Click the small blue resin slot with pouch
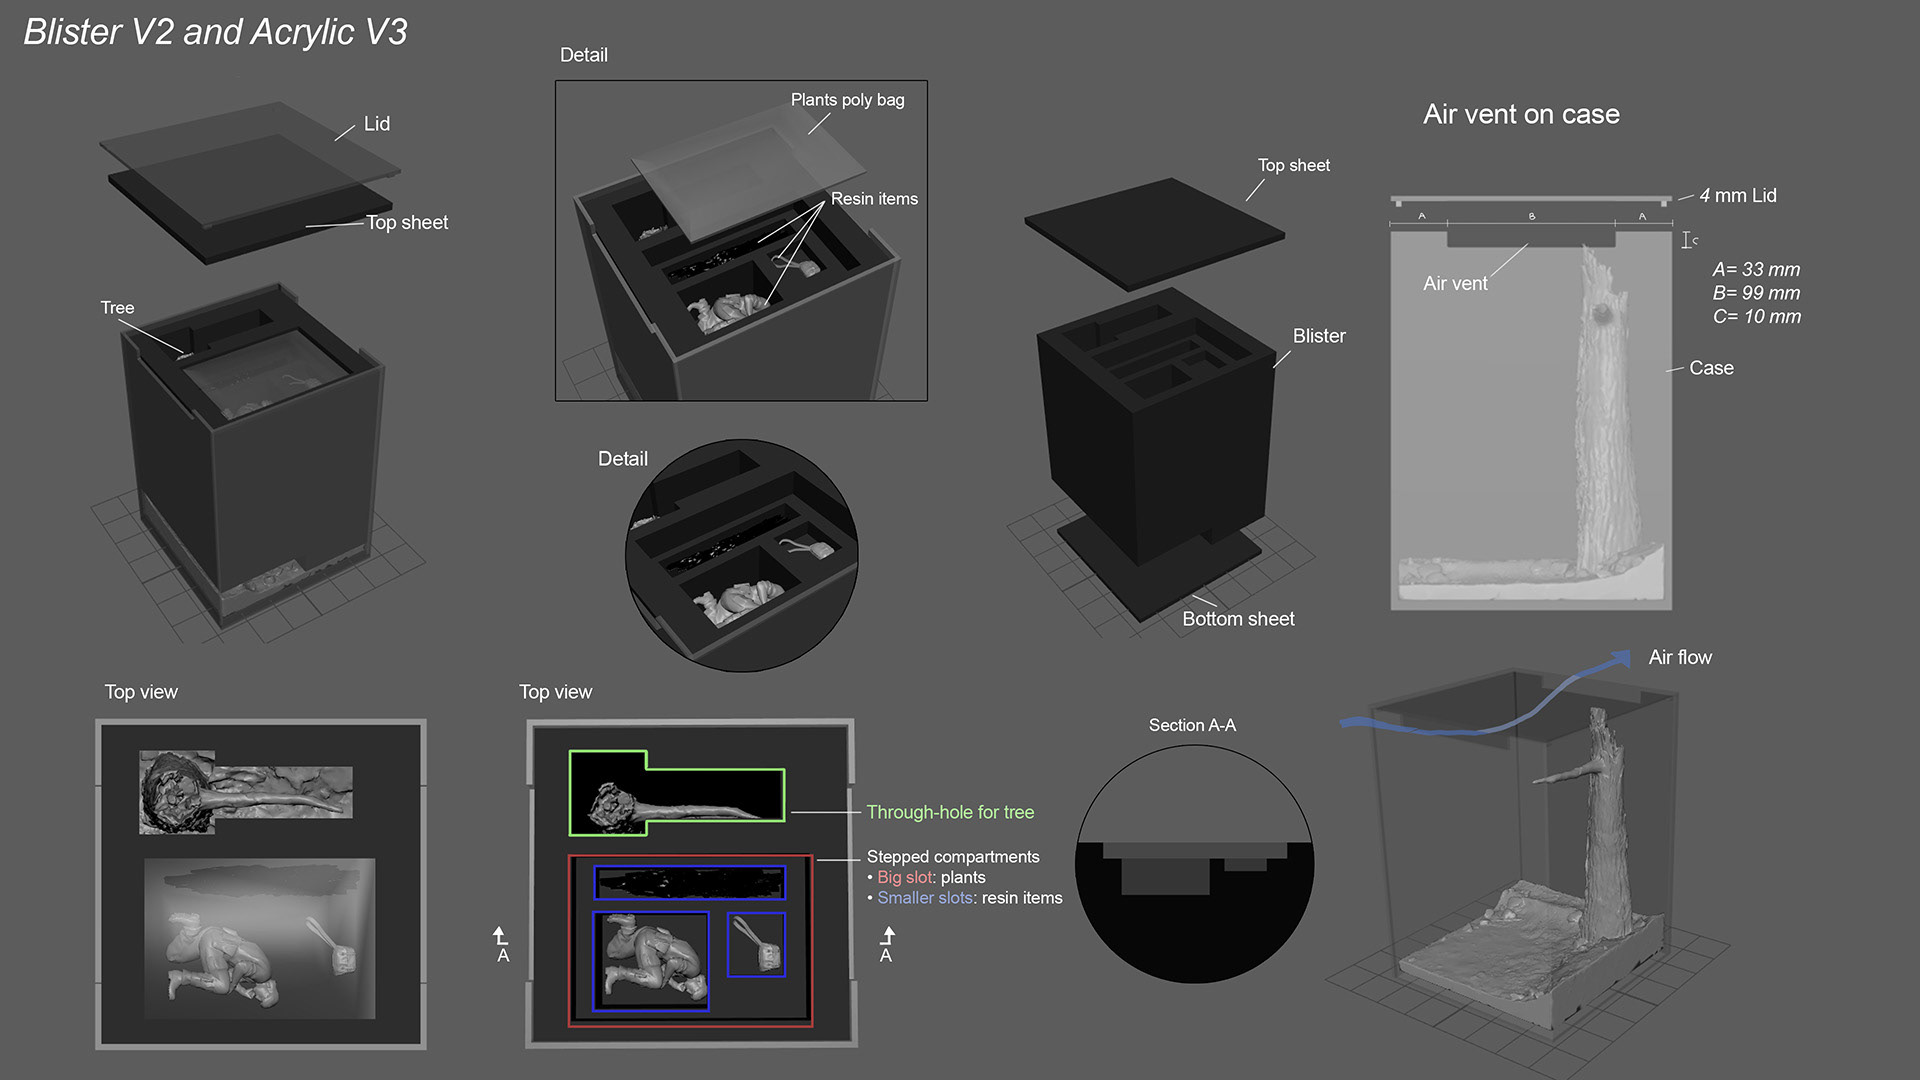The height and width of the screenshot is (1080, 1920). (756, 944)
